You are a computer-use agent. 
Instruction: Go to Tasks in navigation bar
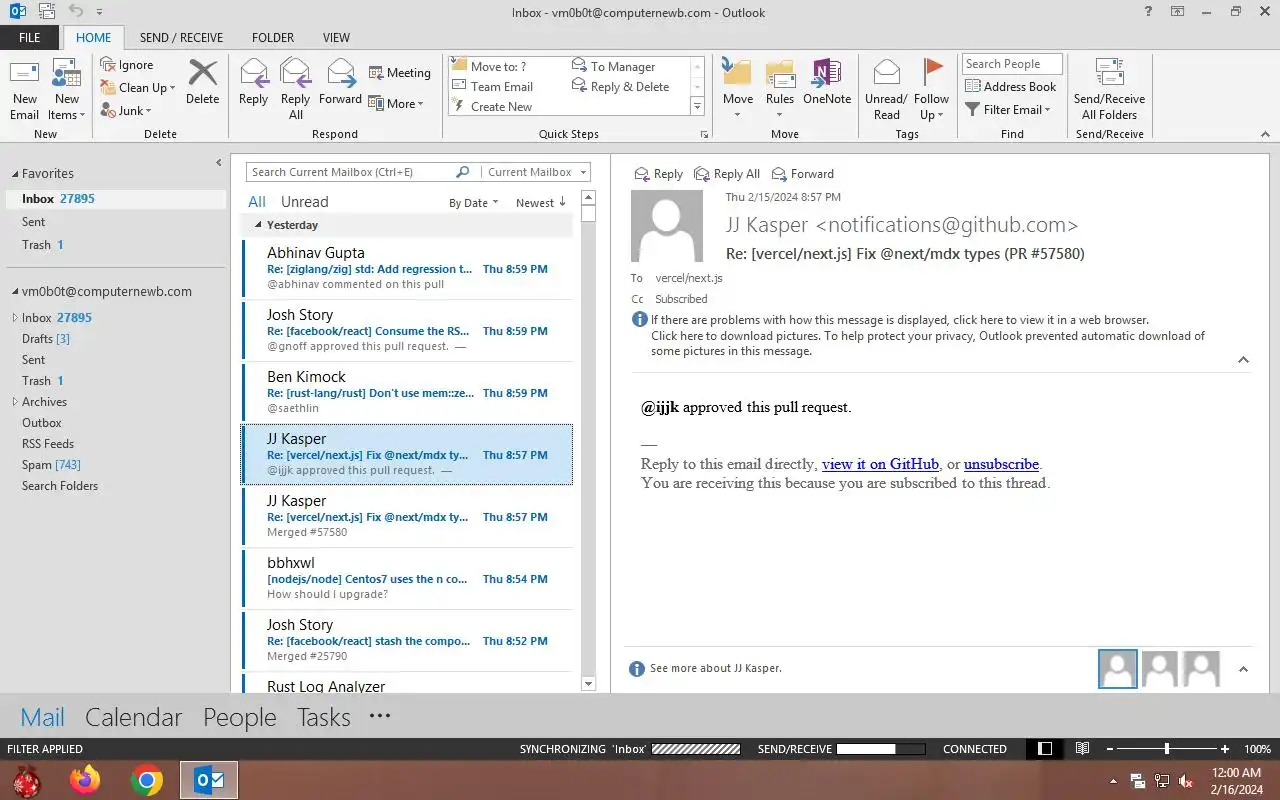coord(324,717)
